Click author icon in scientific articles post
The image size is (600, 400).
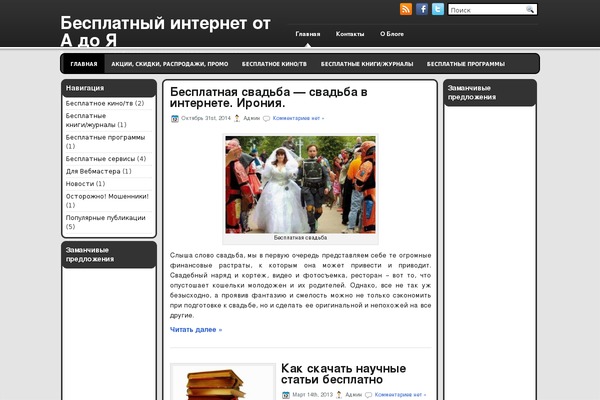[x=339, y=395]
